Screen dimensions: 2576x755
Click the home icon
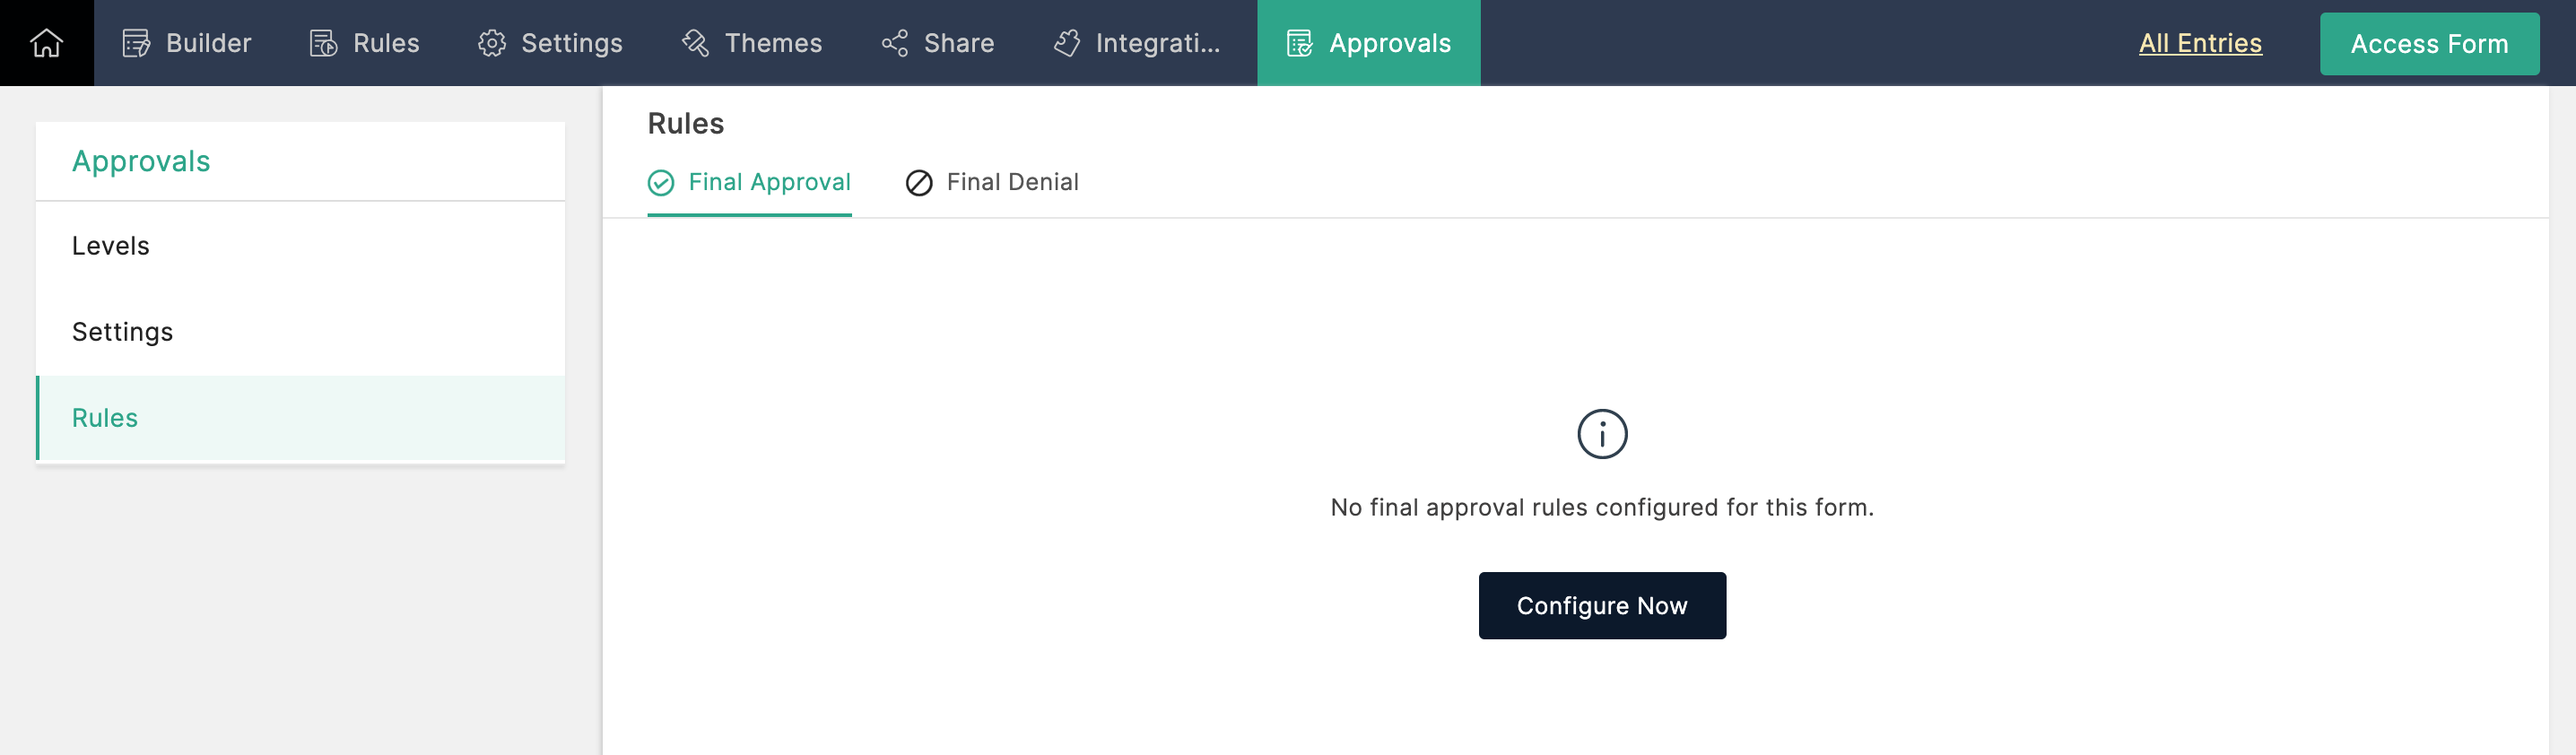(x=46, y=43)
